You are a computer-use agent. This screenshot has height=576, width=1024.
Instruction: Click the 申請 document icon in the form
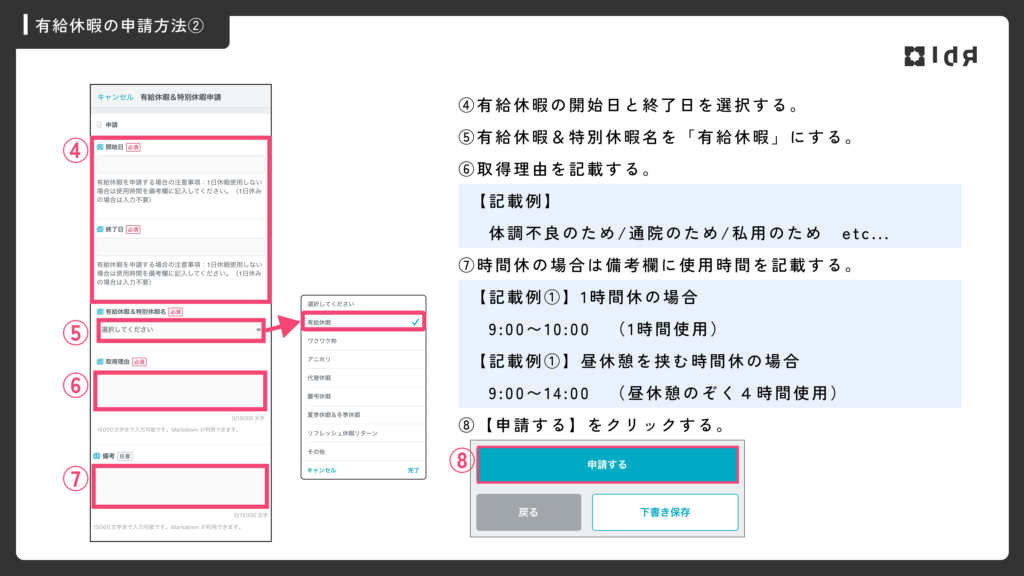click(98, 126)
